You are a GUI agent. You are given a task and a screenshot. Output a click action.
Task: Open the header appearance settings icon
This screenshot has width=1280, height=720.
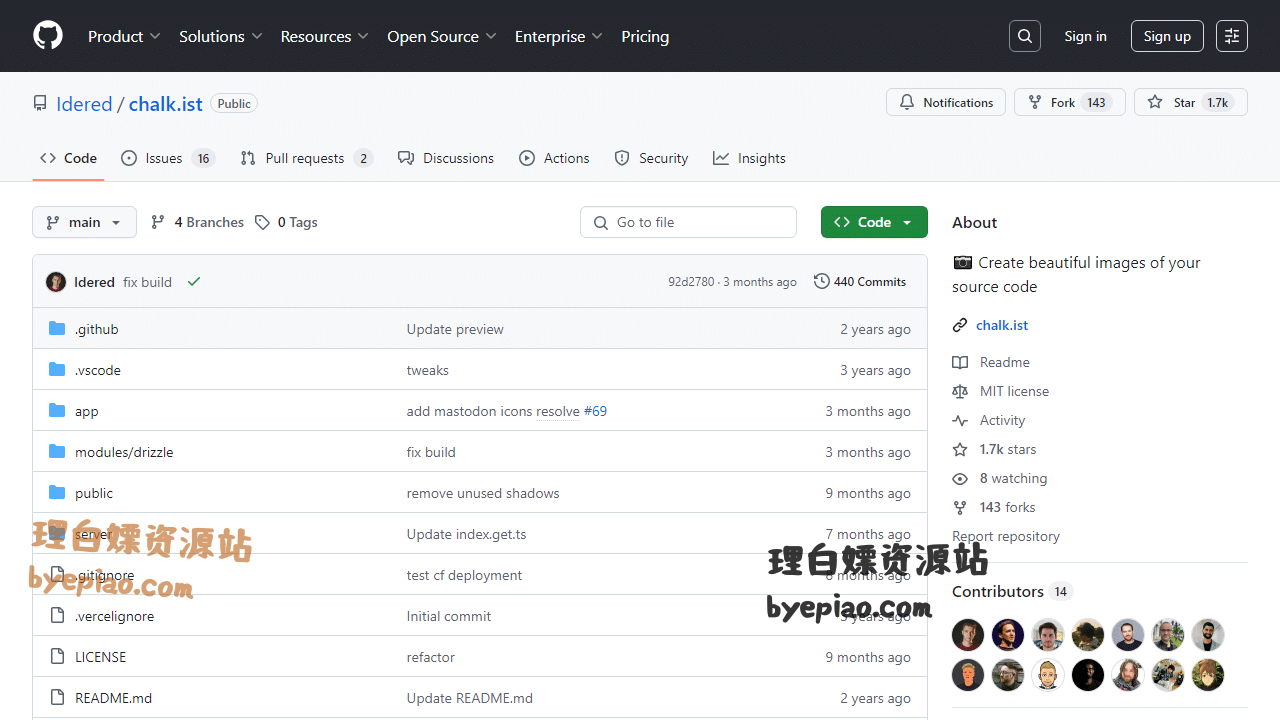click(1232, 36)
